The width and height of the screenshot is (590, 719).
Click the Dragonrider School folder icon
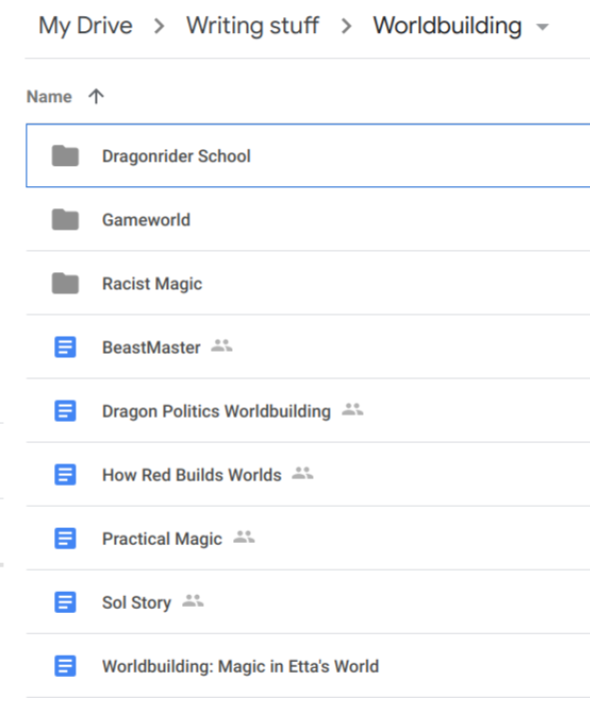pos(65,156)
